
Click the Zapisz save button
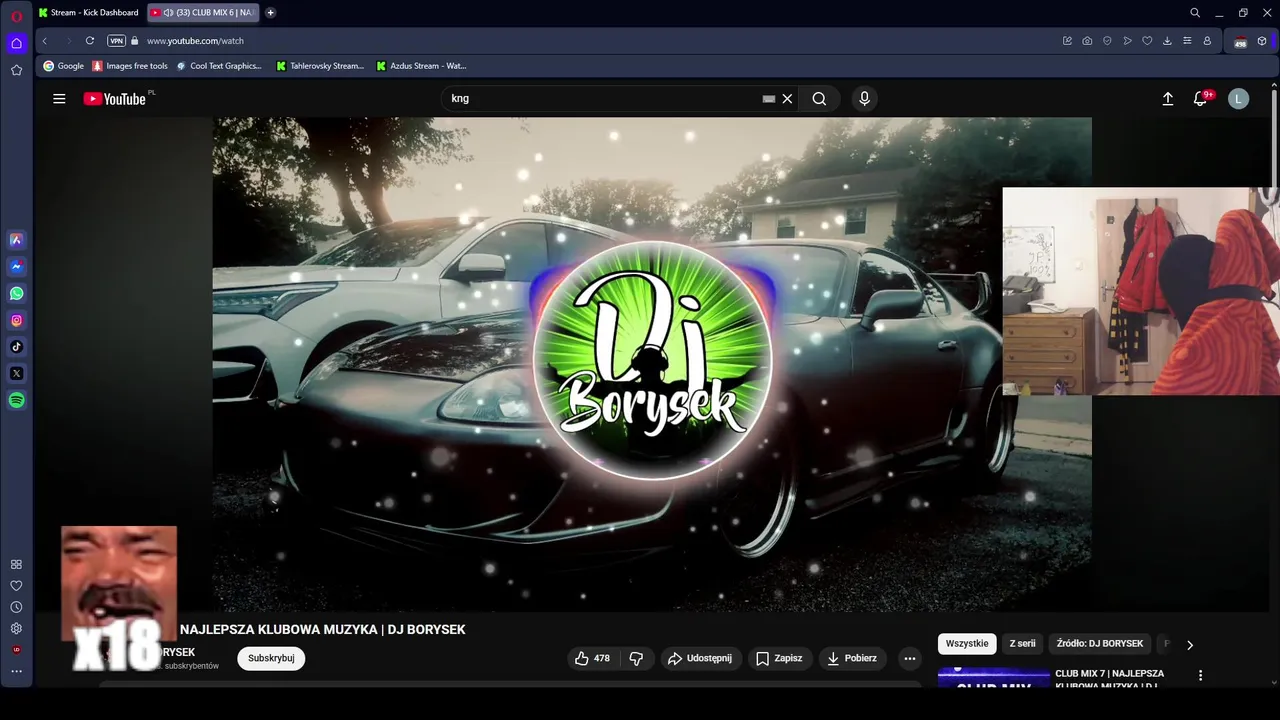[779, 658]
